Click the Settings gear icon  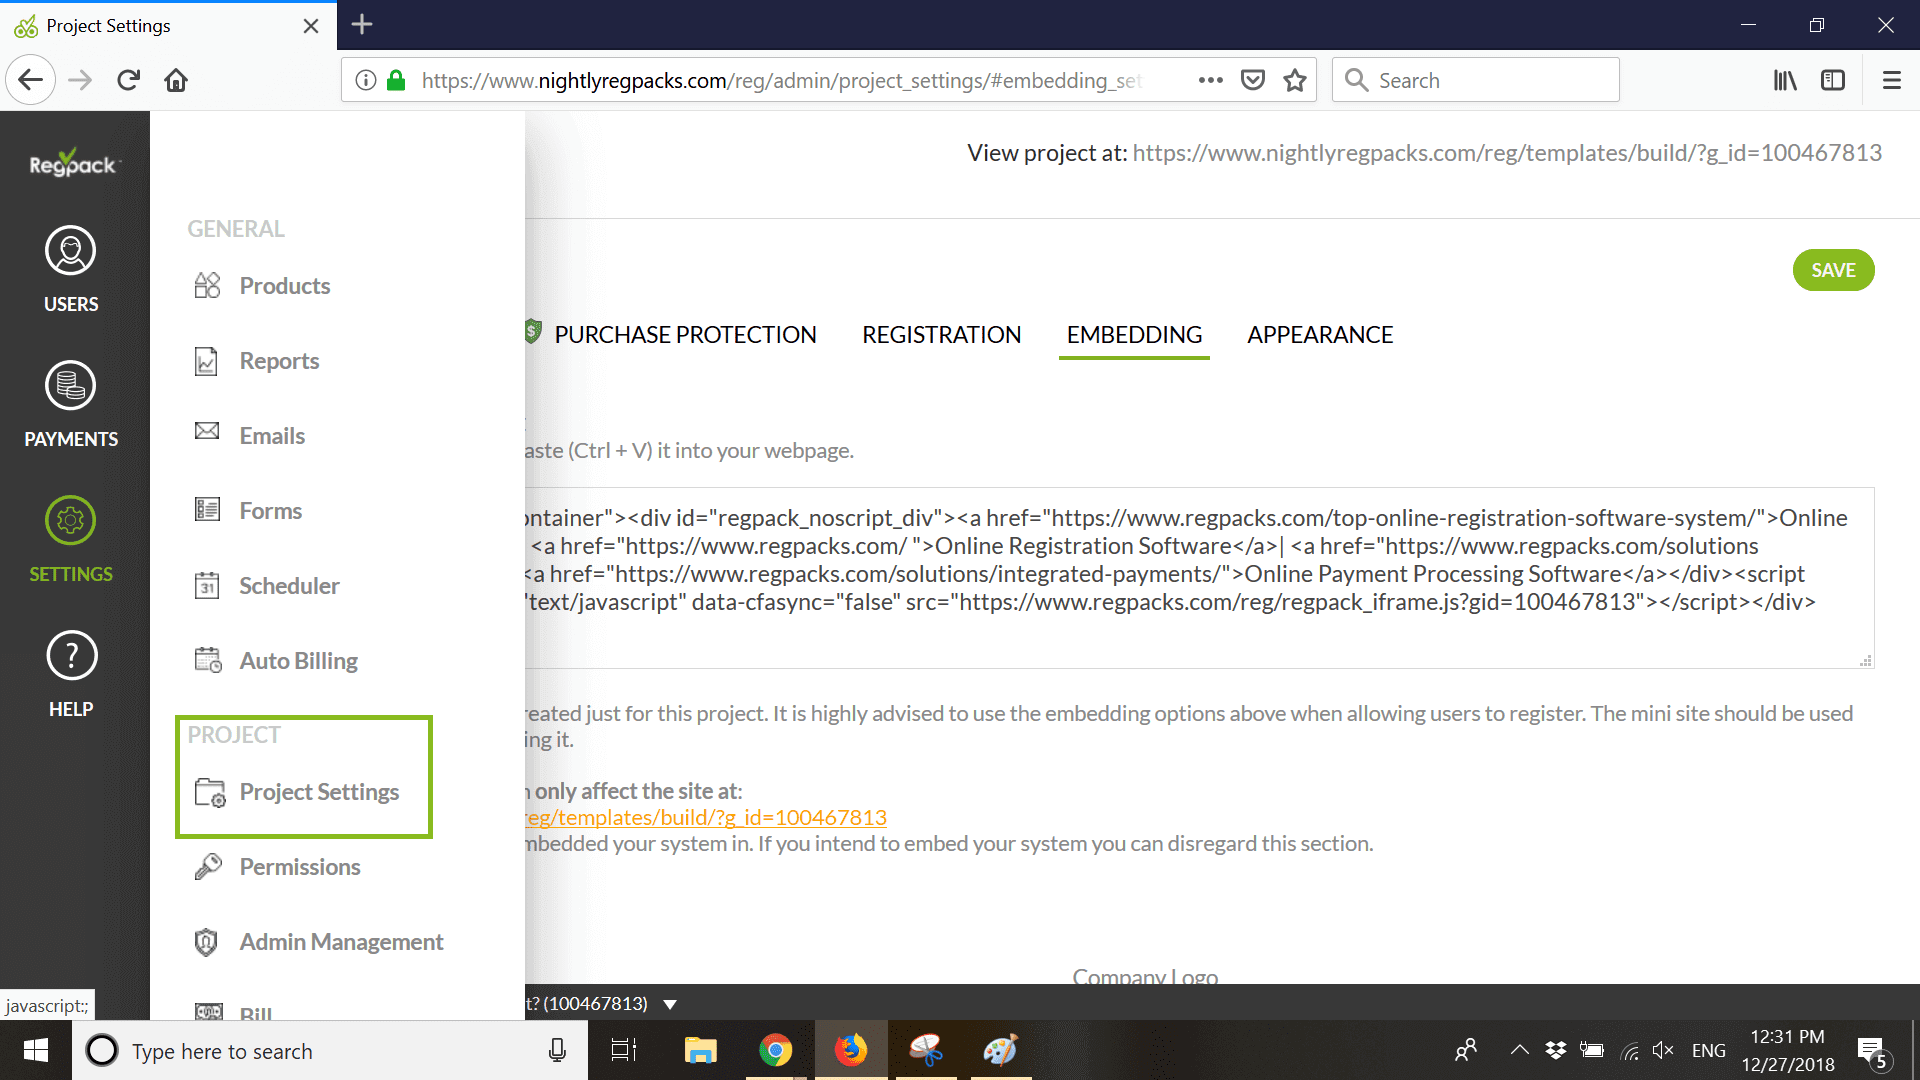click(x=70, y=521)
